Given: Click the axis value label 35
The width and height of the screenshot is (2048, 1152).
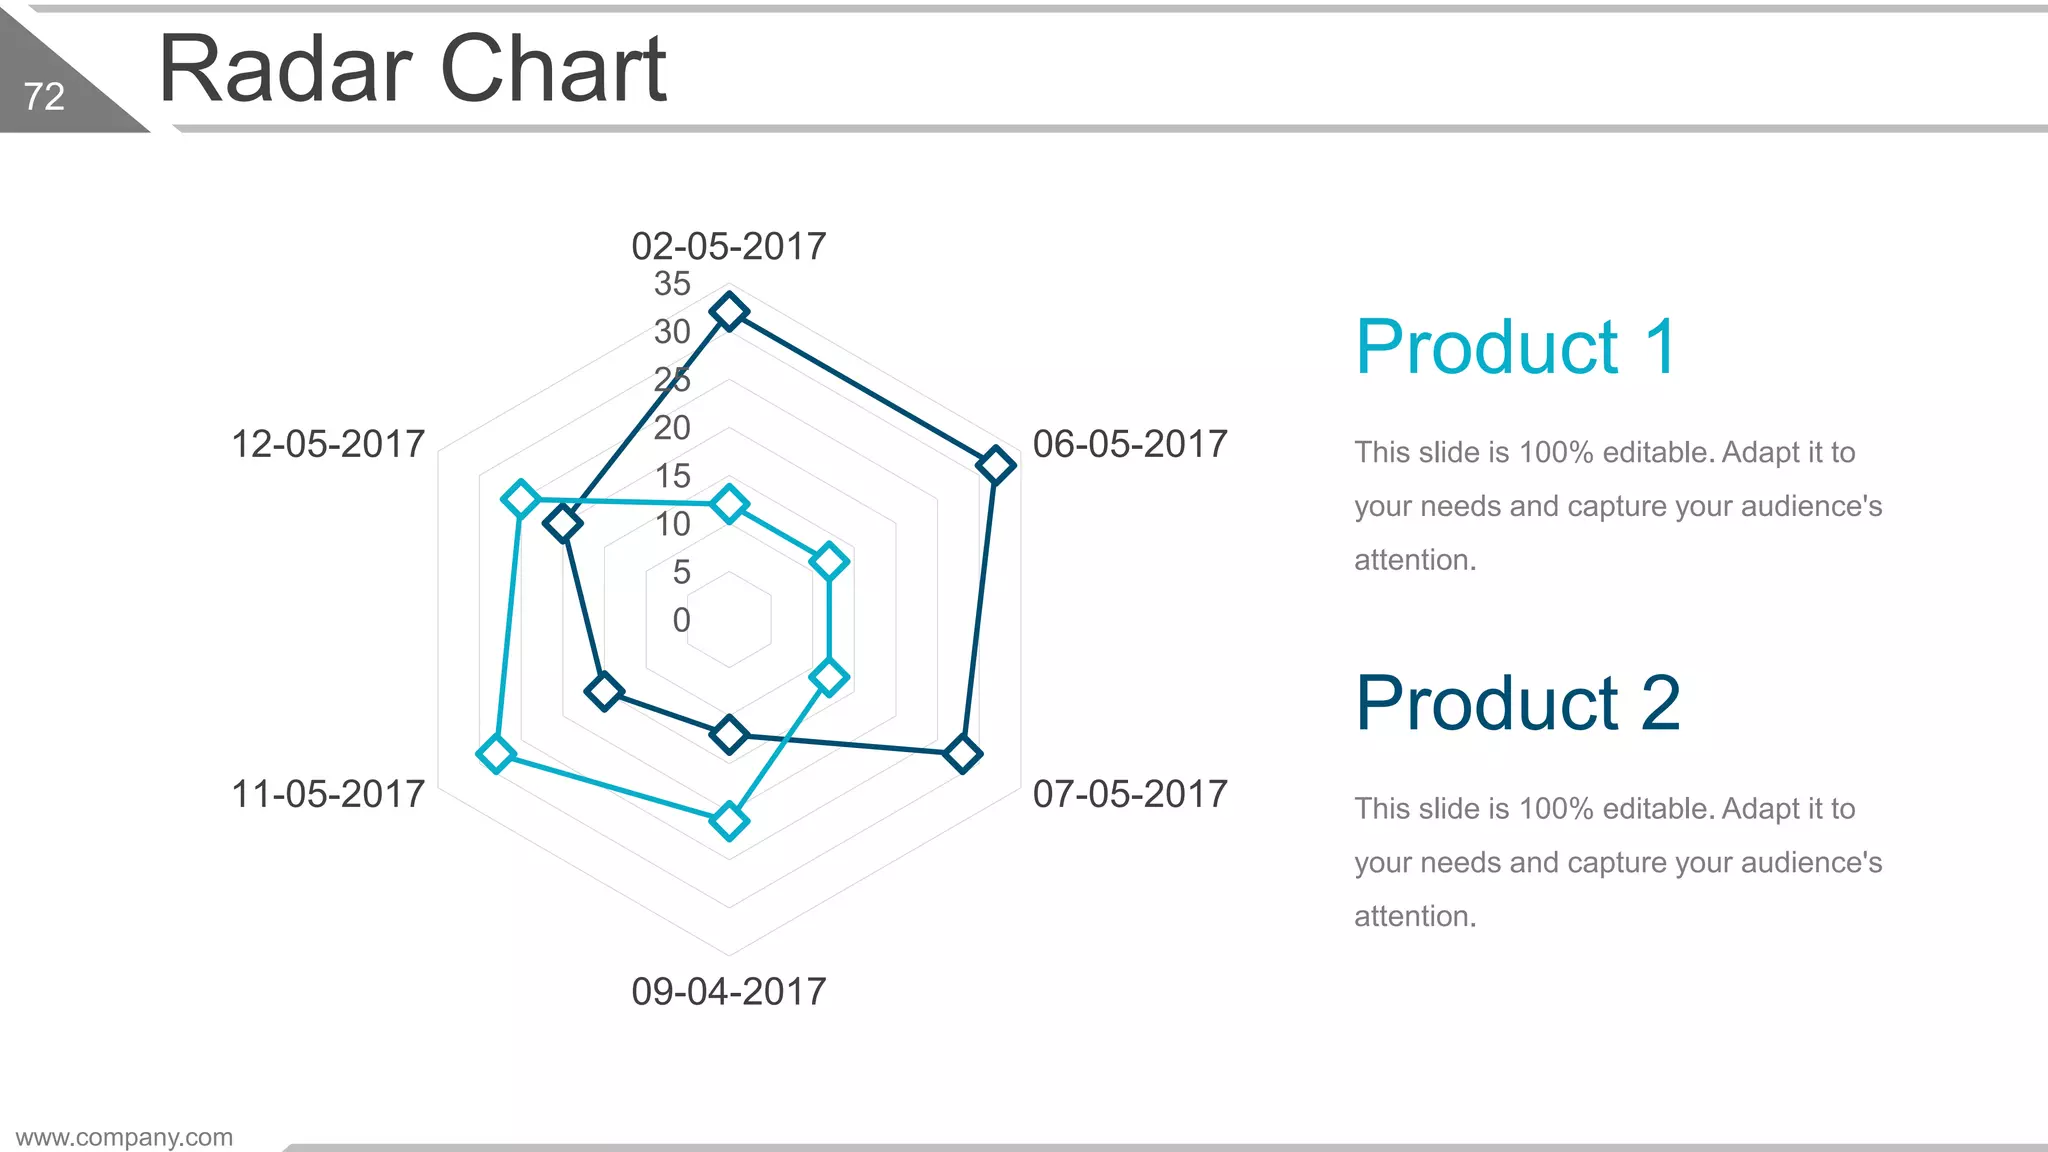Looking at the screenshot, I should click(672, 284).
